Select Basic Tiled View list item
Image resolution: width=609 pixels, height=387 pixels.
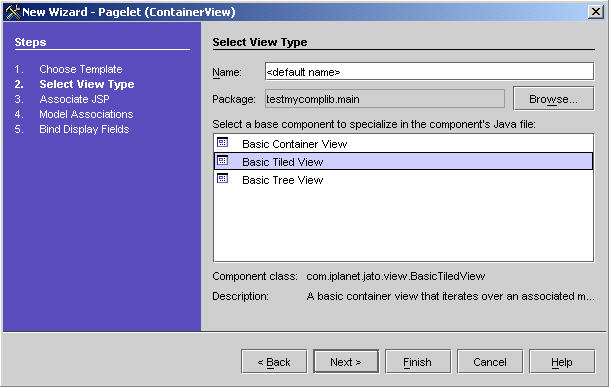[403, 161]
